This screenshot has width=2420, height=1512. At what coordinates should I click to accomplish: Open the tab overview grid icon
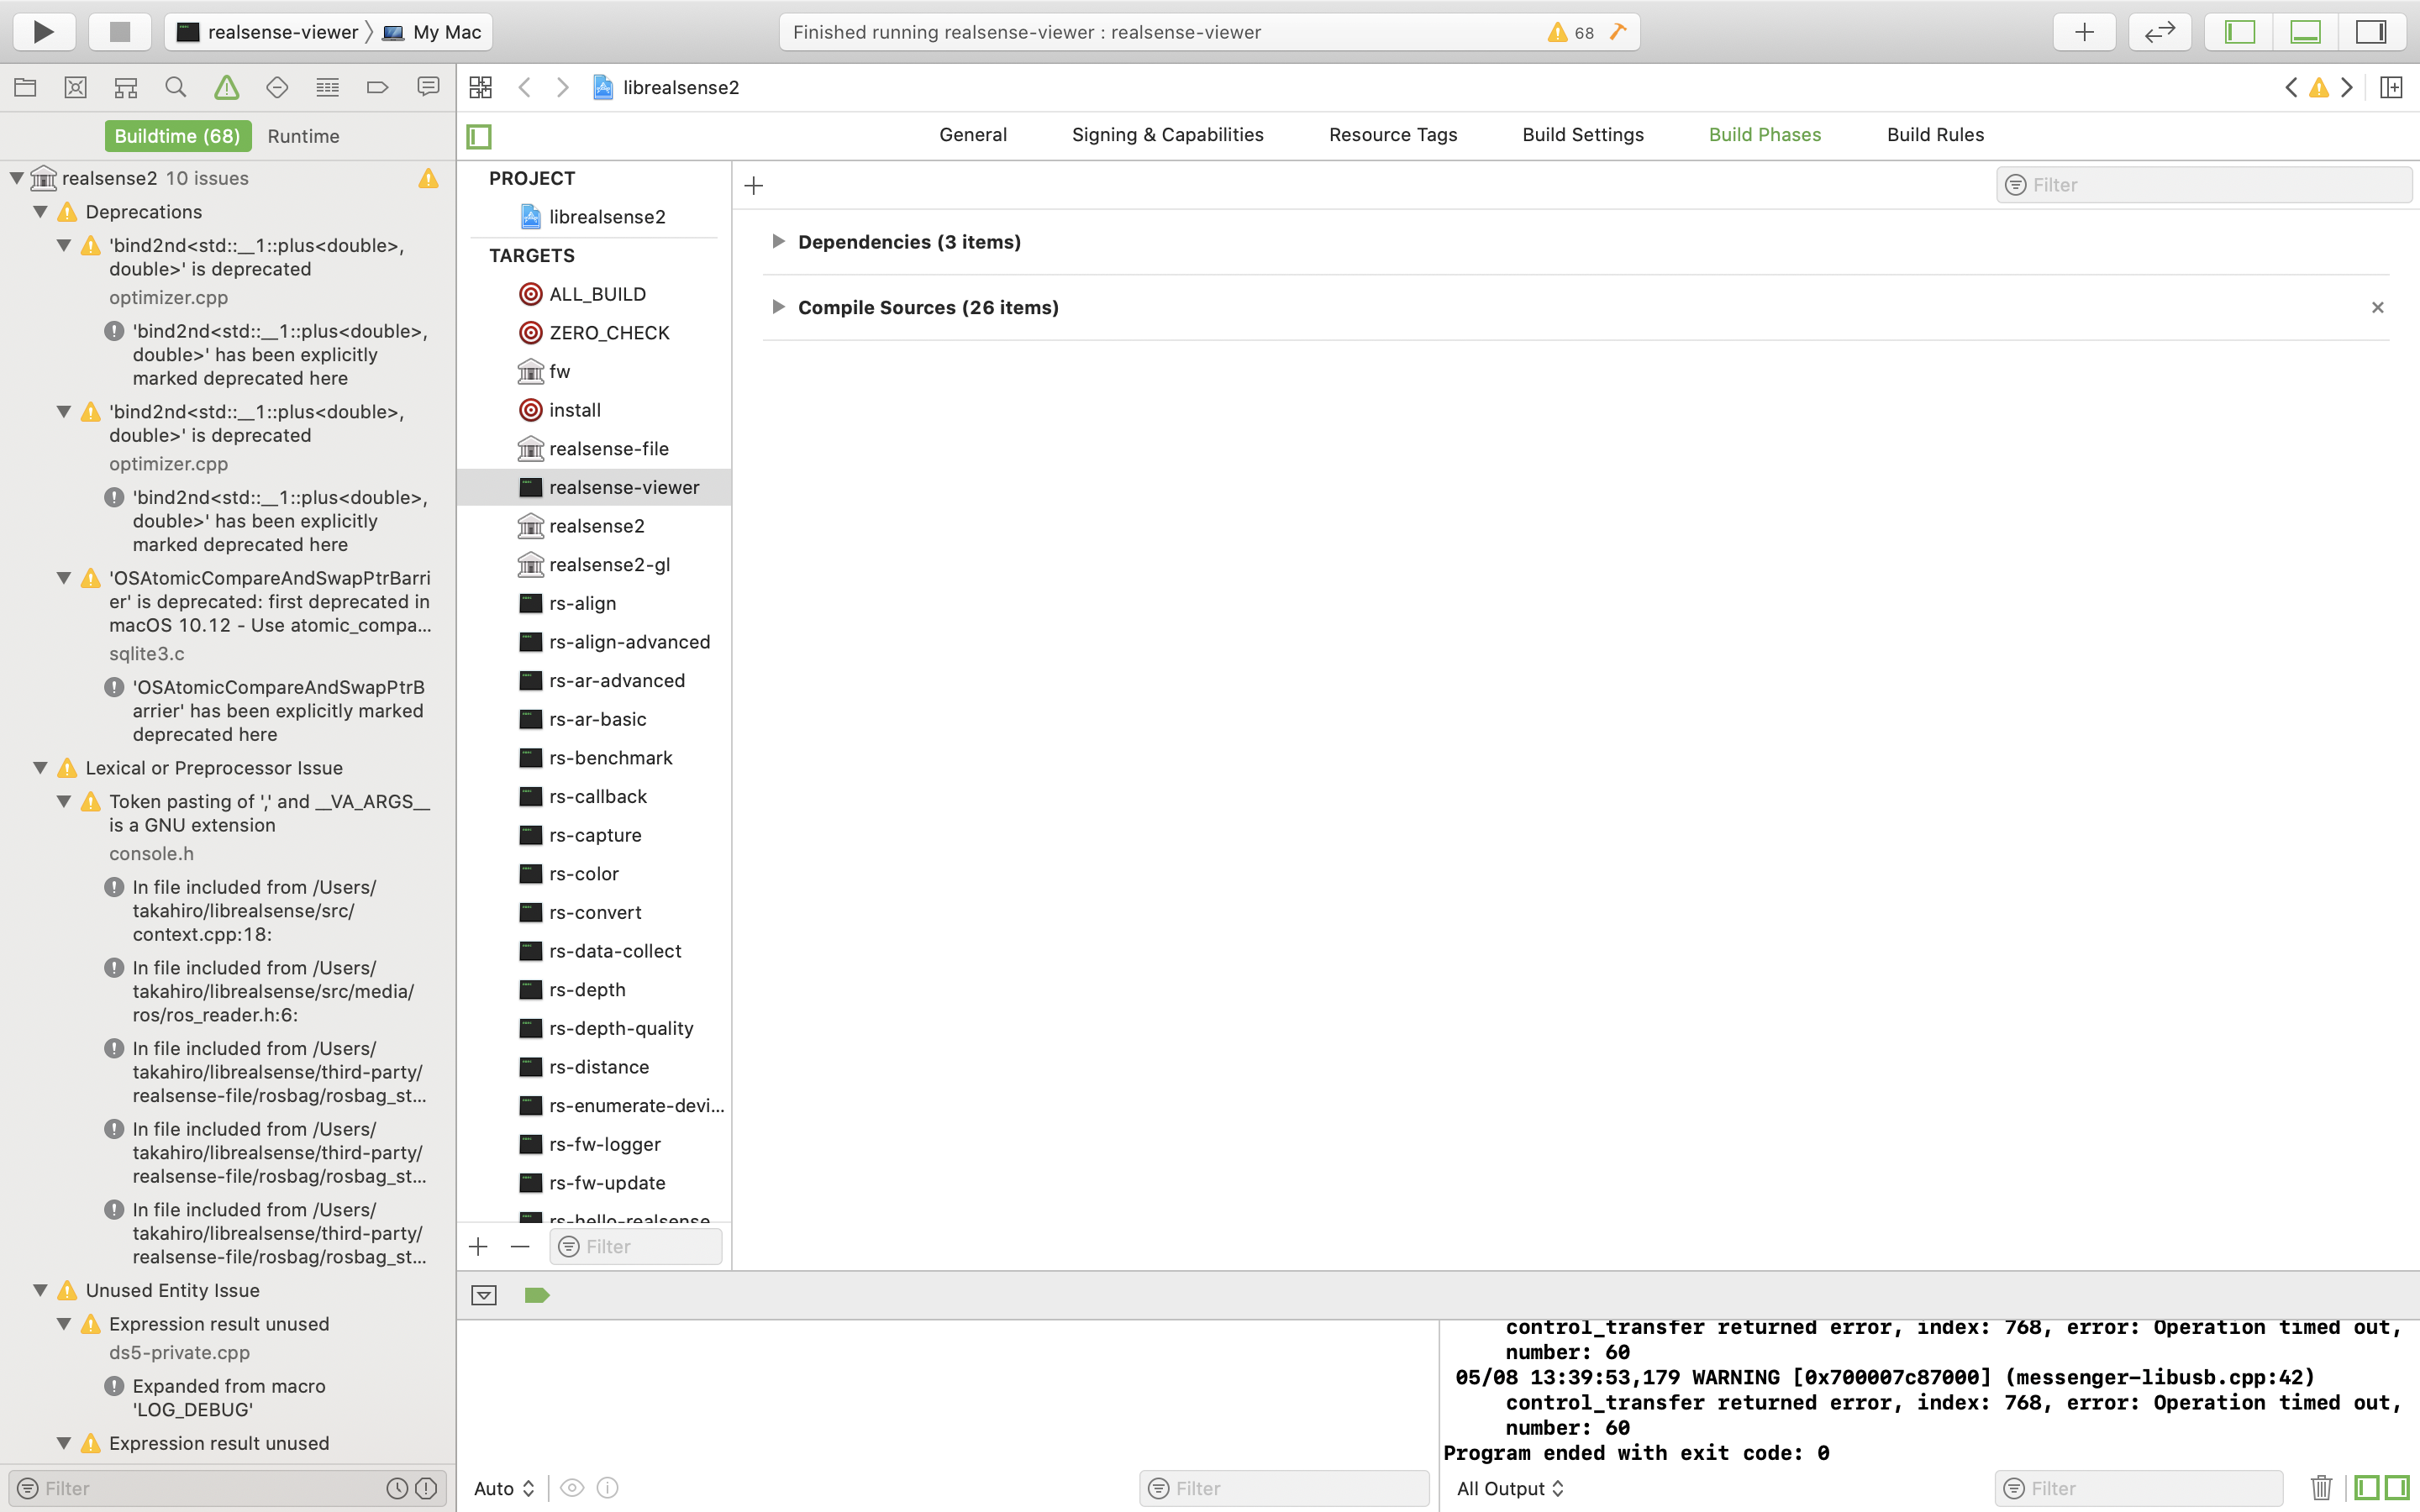pyautogui.click(x=480, y=87)
